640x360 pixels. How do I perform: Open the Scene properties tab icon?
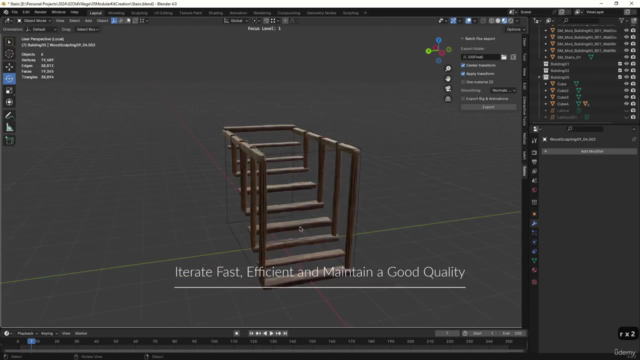[x=534, y=181]
